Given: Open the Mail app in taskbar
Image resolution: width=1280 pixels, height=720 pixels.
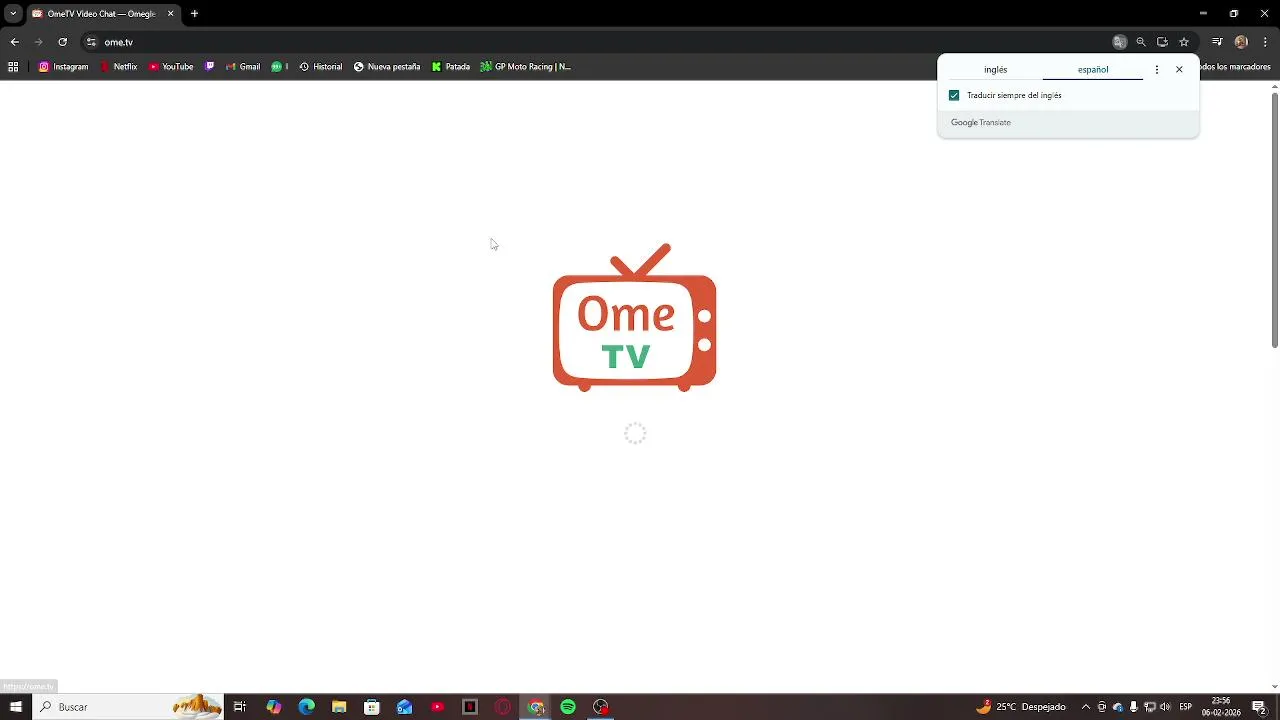Looking at the screenshot, I should (404, 707).
